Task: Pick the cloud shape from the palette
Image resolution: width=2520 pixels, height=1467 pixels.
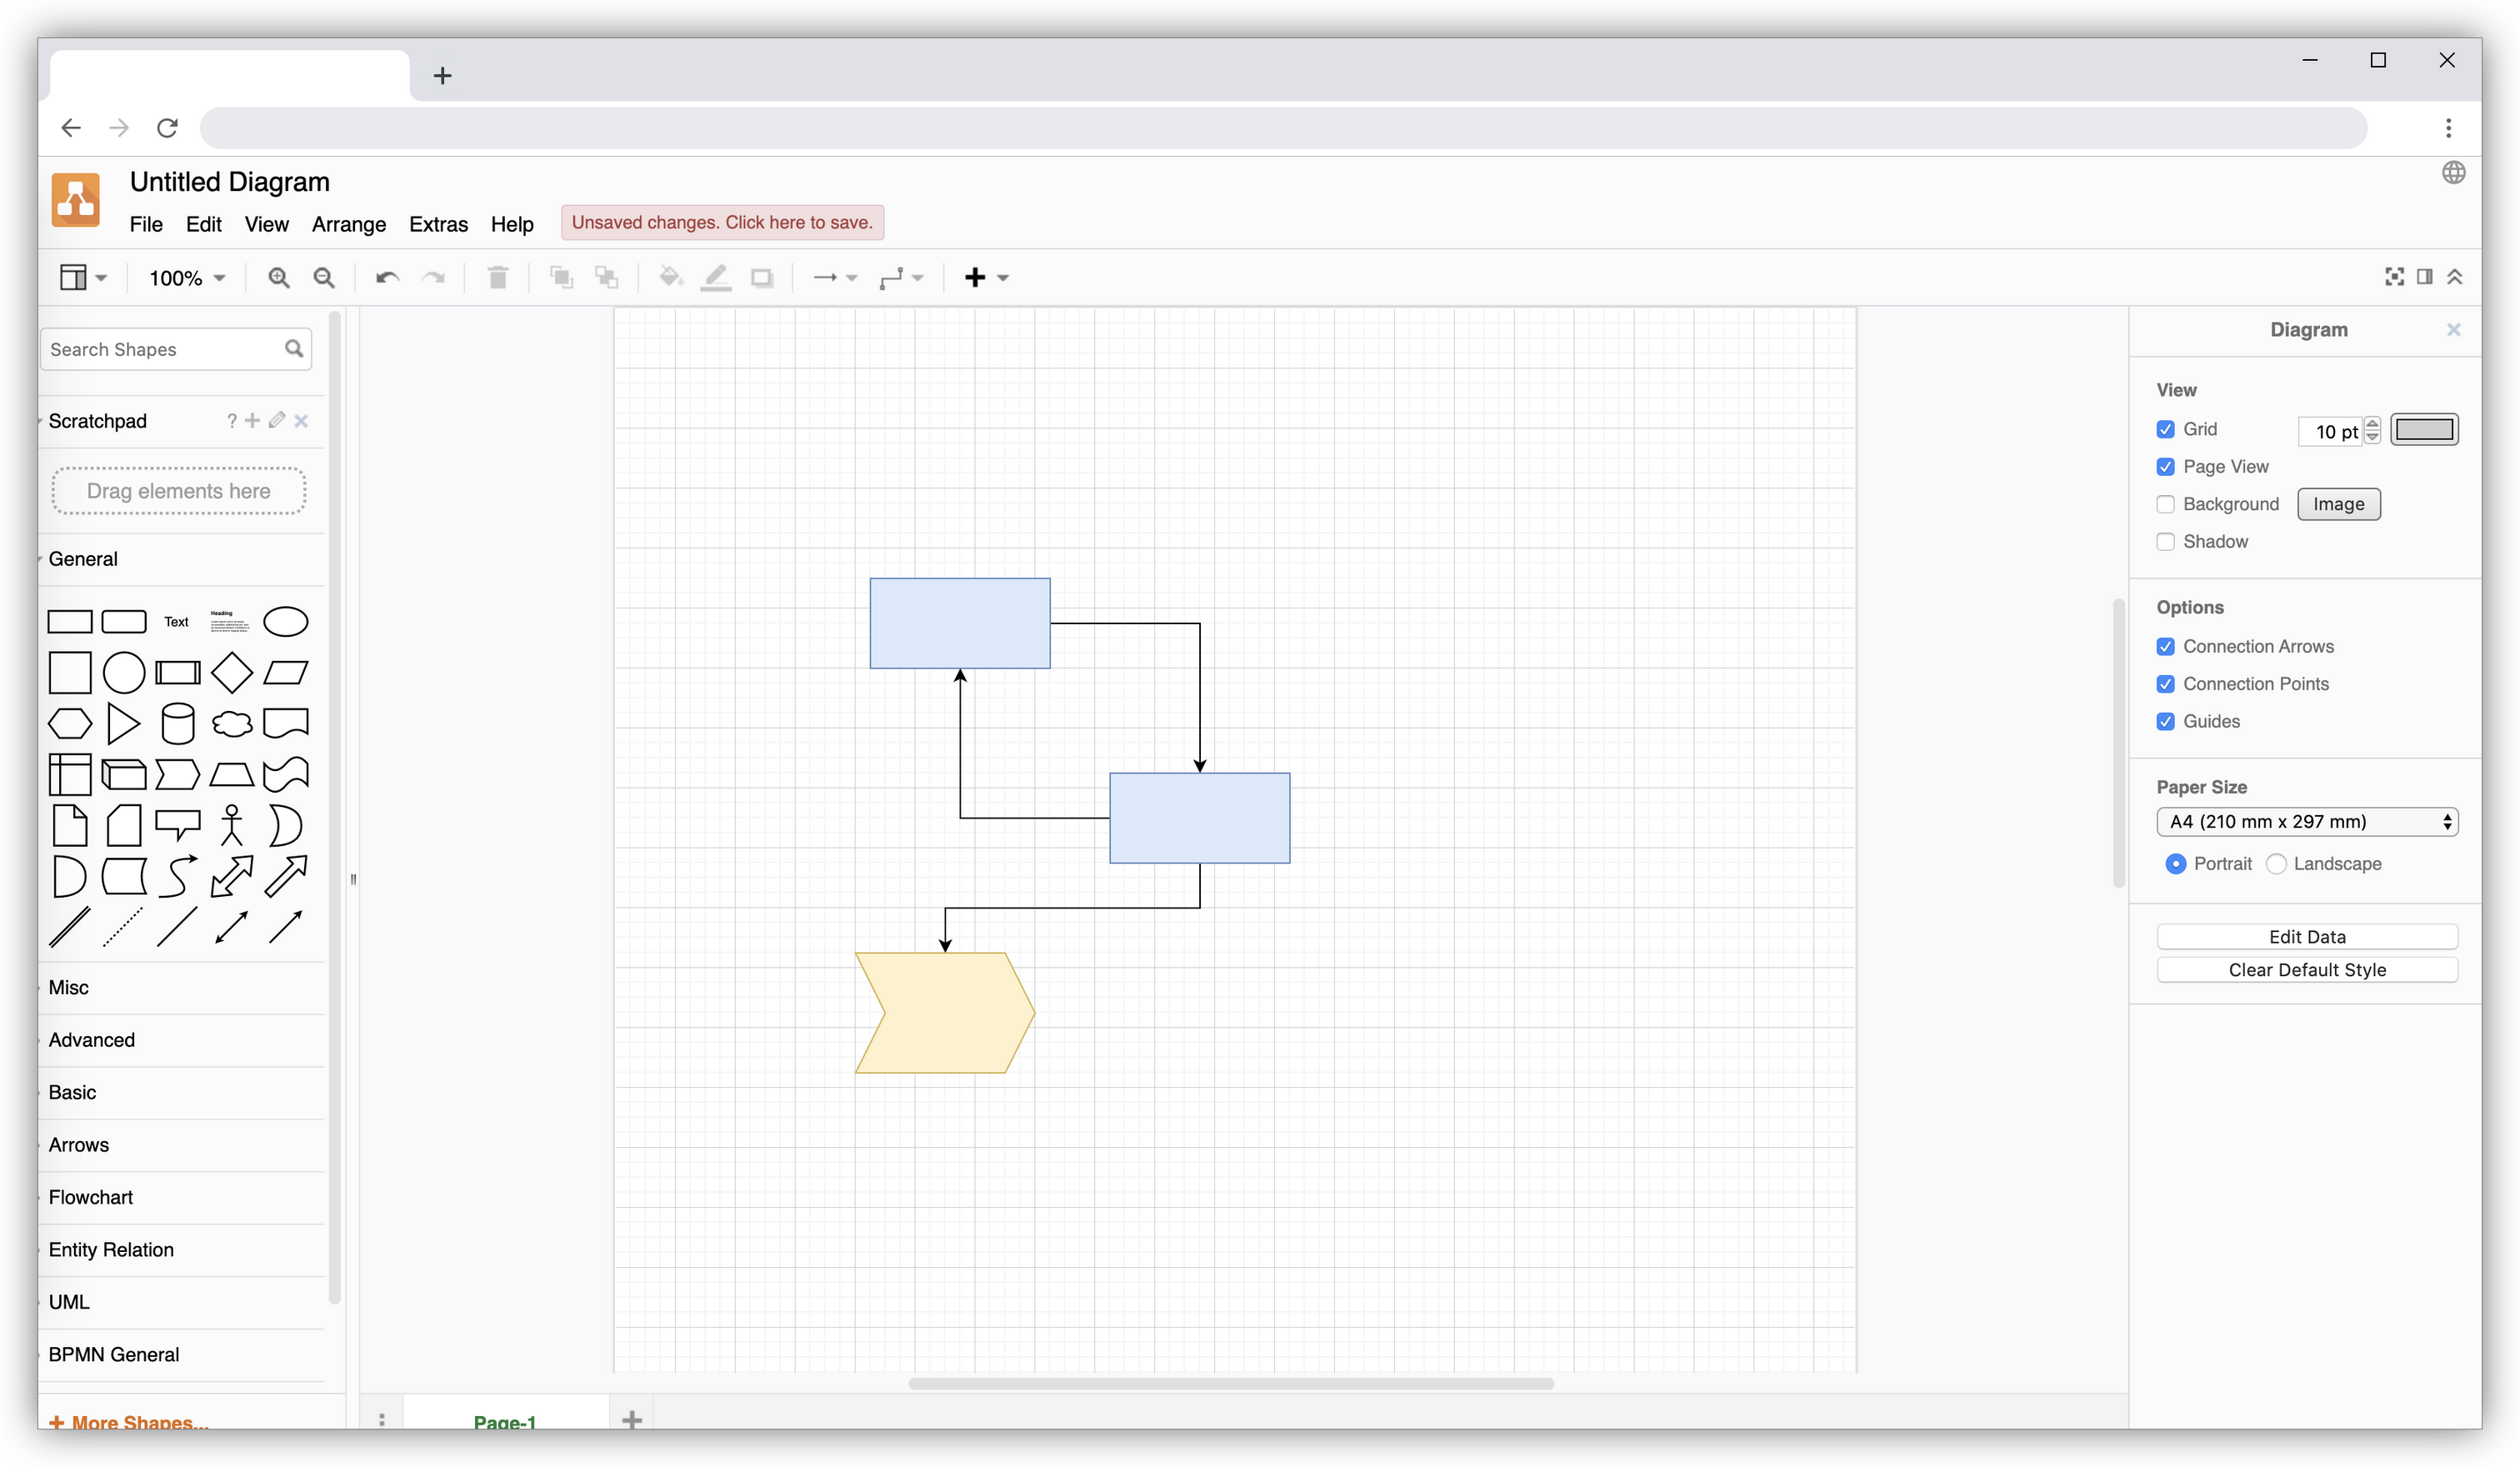Action: (x=232, y=723)
